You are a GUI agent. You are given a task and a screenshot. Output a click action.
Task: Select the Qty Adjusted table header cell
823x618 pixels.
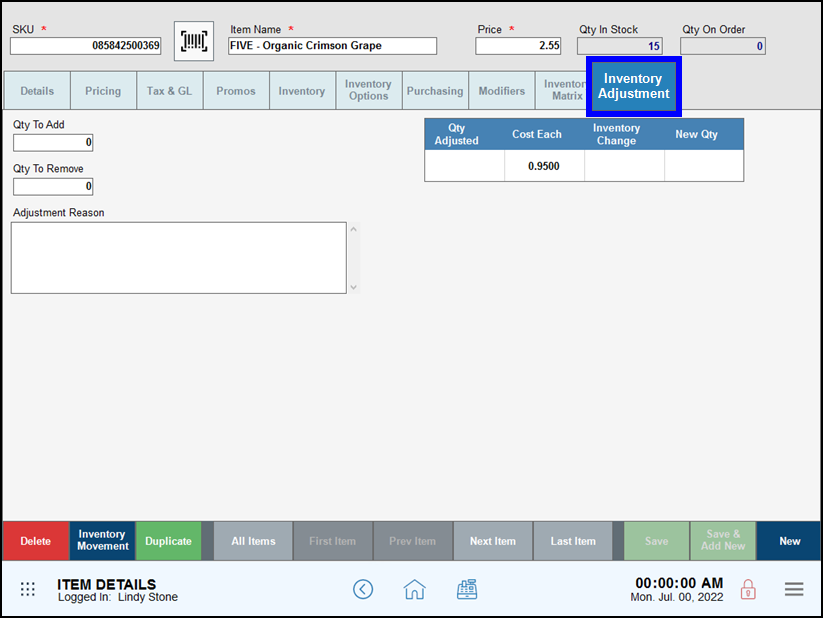pyautogui.click(x=464, y=134)
